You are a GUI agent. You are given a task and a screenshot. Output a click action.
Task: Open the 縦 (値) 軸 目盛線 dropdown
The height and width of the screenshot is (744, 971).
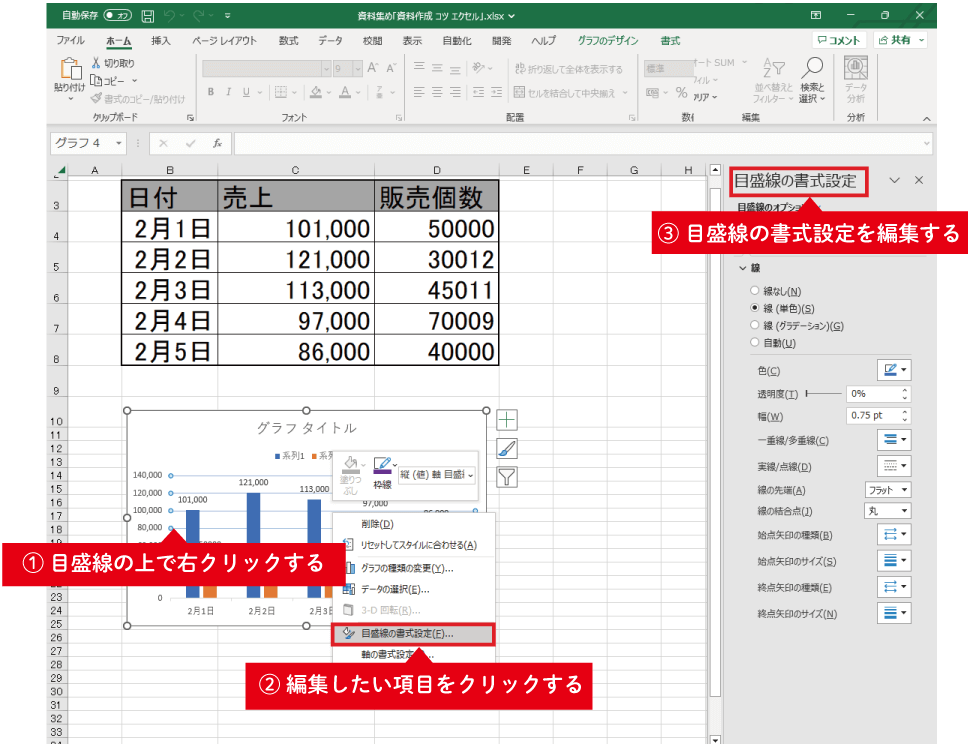click(x=435, y=473)
